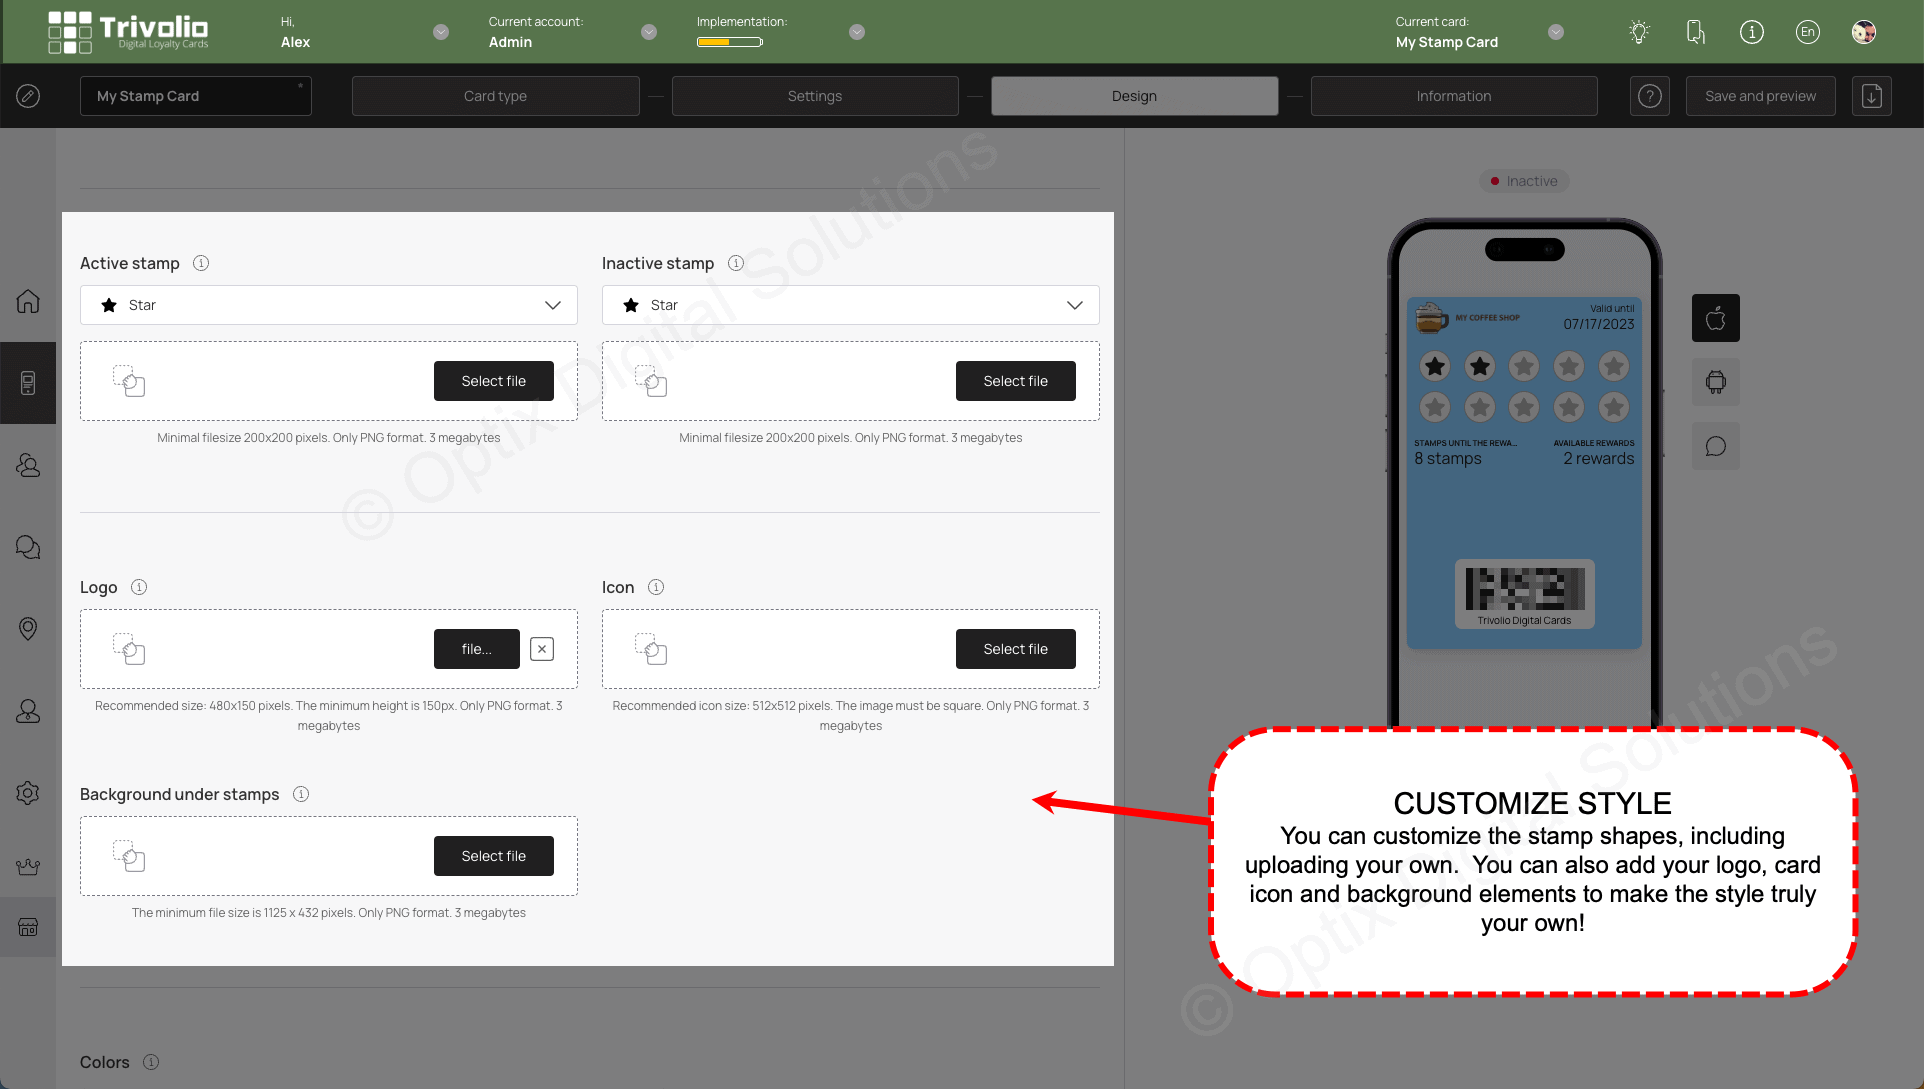This screenshot has height=1089, width=1924.
Task: Click the rewards/crown sidebar icon
Action: click(28, 866)
